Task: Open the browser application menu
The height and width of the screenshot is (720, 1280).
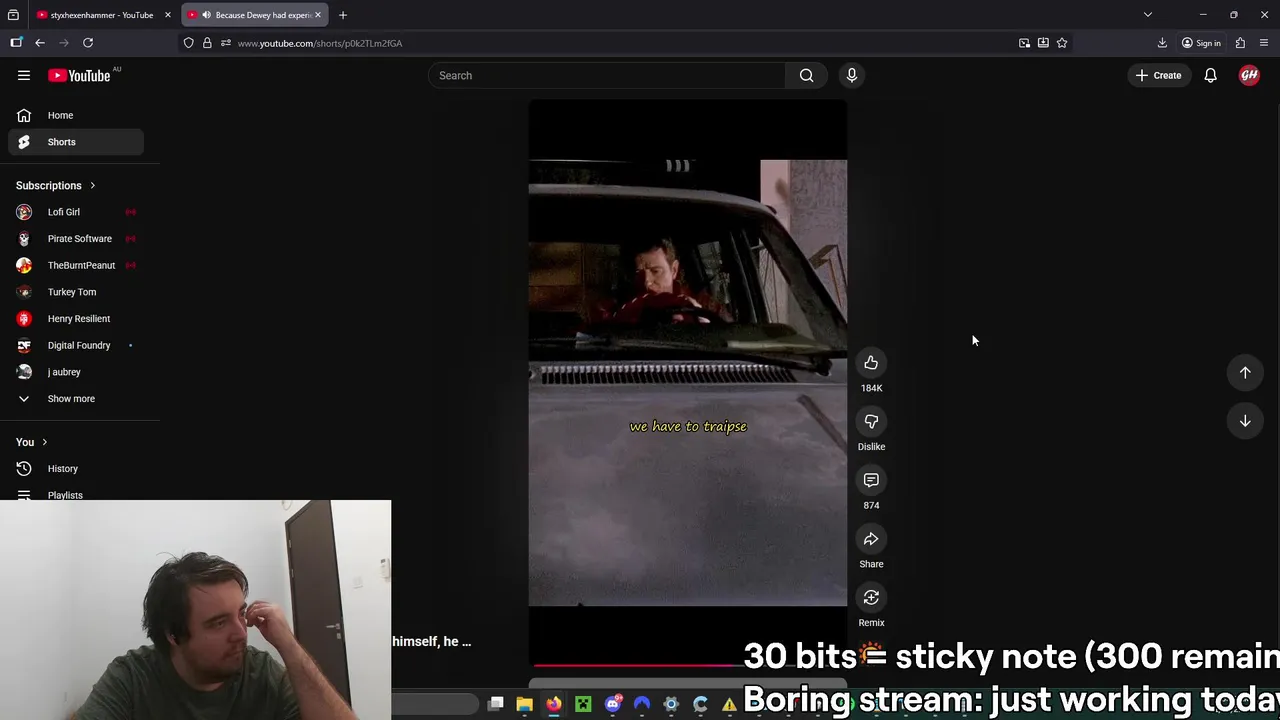Action: [1264, 43]
